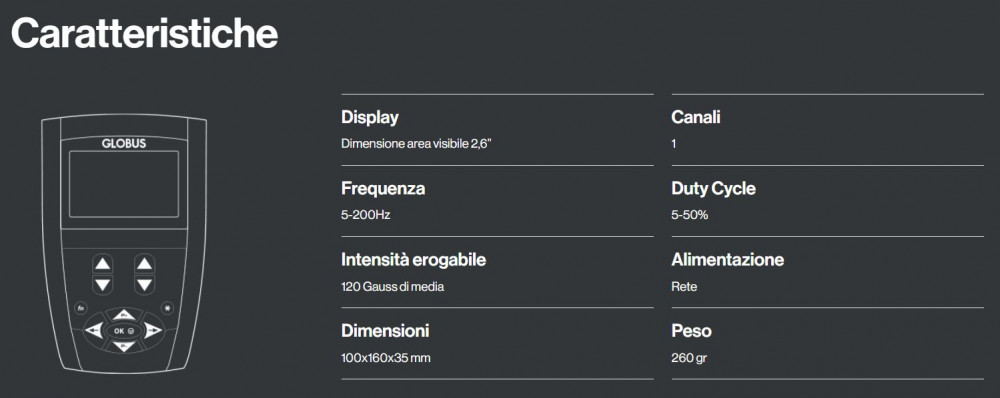
Task: Click the right down-arrow button on the device
Action: click(145, 284)
